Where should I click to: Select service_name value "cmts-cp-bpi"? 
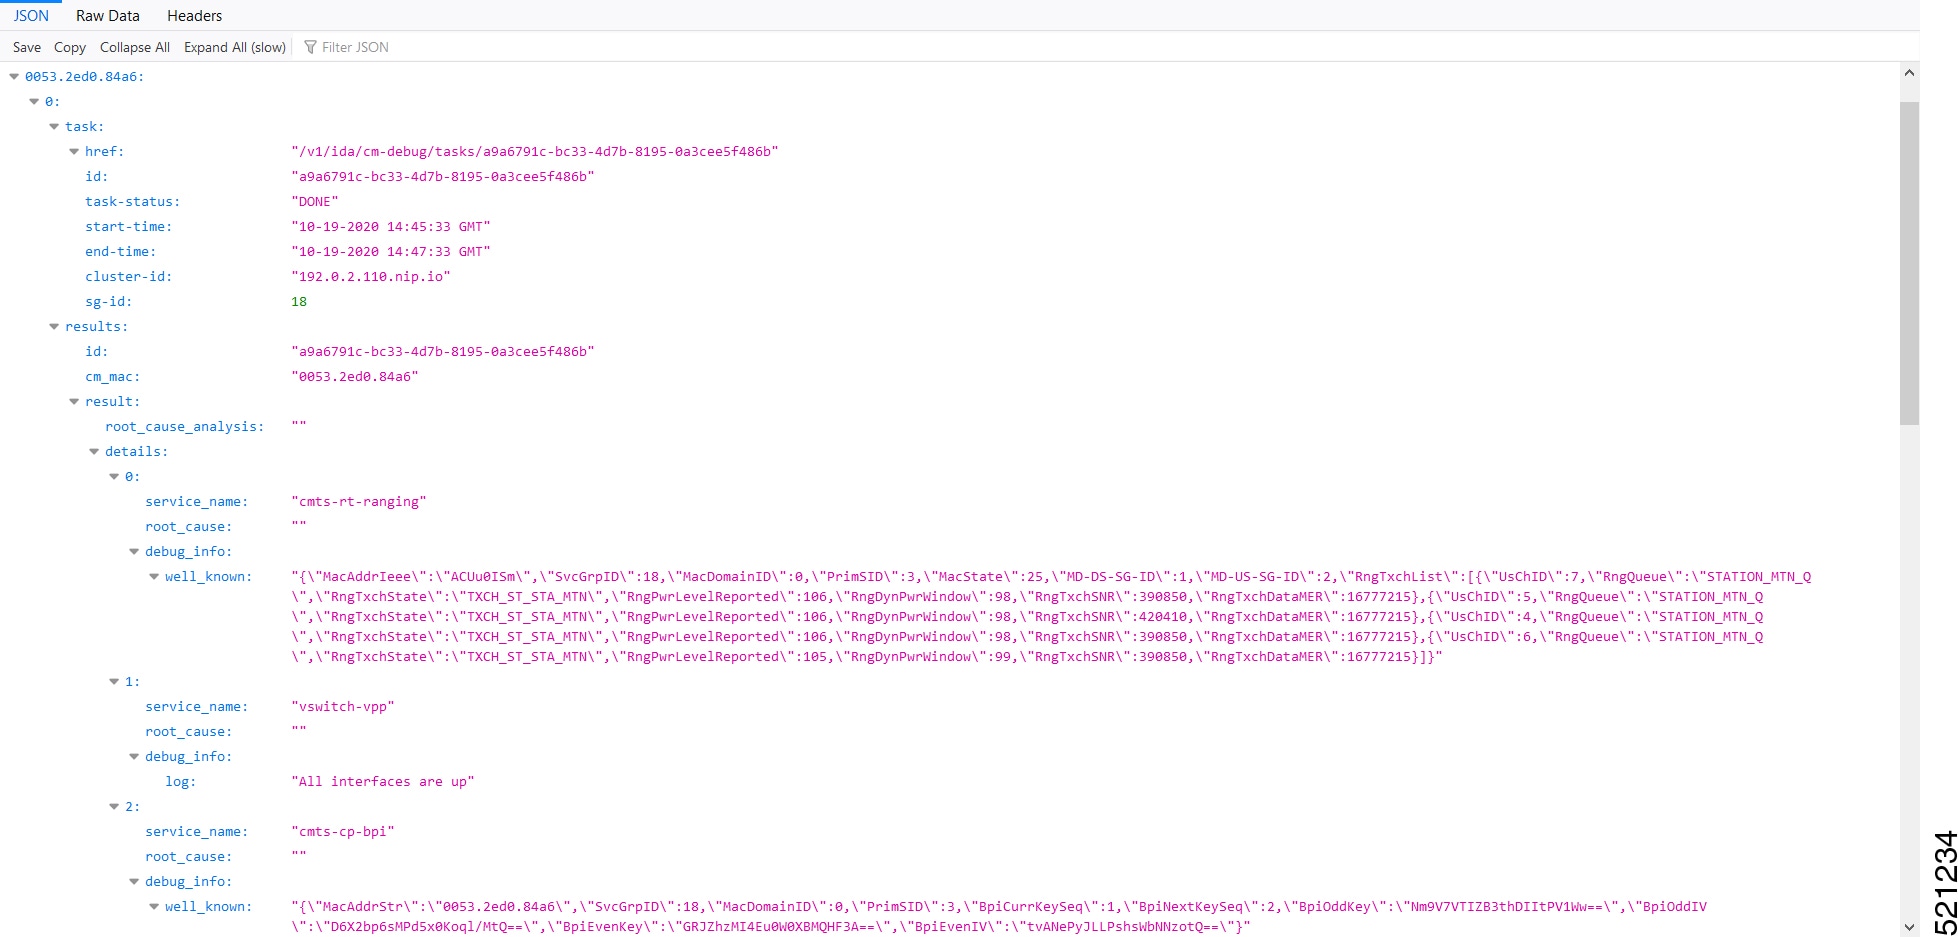point(343,831)
